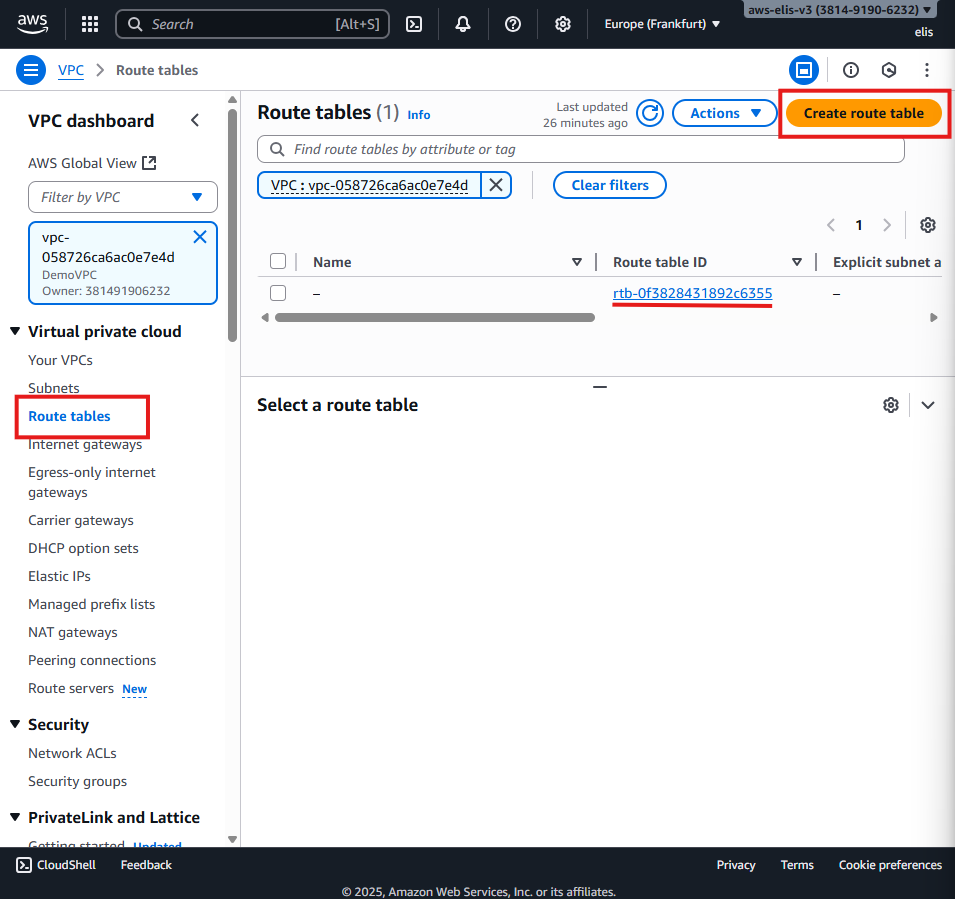Open the Europe (Frankfurt) region selector
Image resolution: width=955 pixels, height=899 pixels.
pos(662,24)
